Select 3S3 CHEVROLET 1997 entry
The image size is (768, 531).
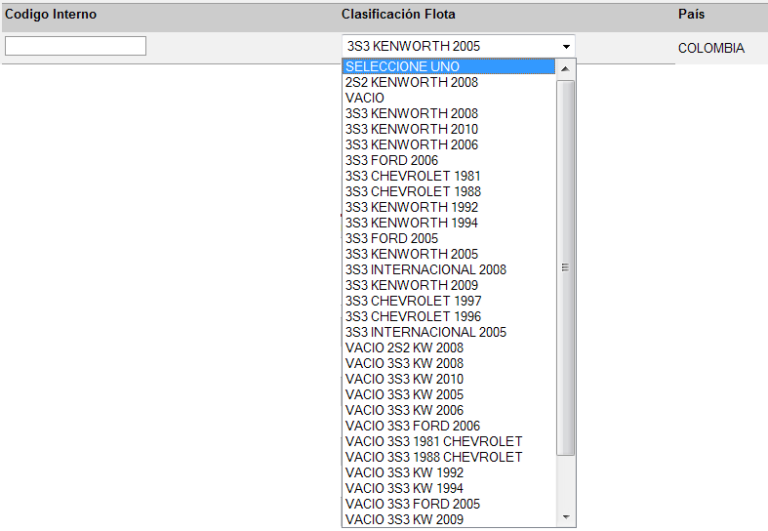[x=412, y=301]
